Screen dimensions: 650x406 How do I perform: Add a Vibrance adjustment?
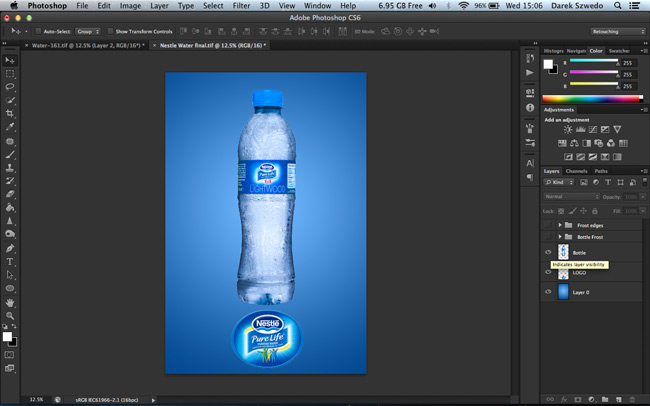point(617,129)
